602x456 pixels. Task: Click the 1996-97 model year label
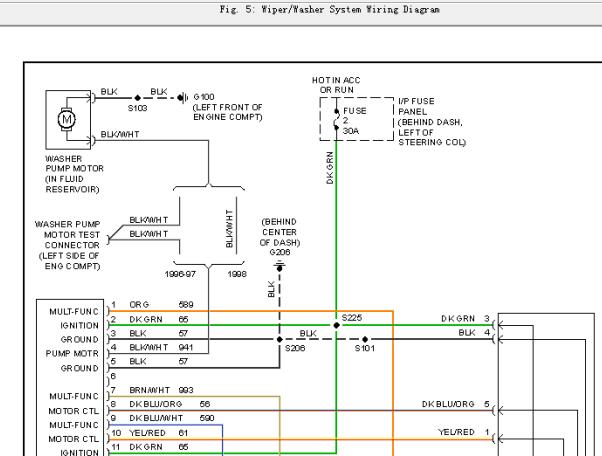[180, 274]
